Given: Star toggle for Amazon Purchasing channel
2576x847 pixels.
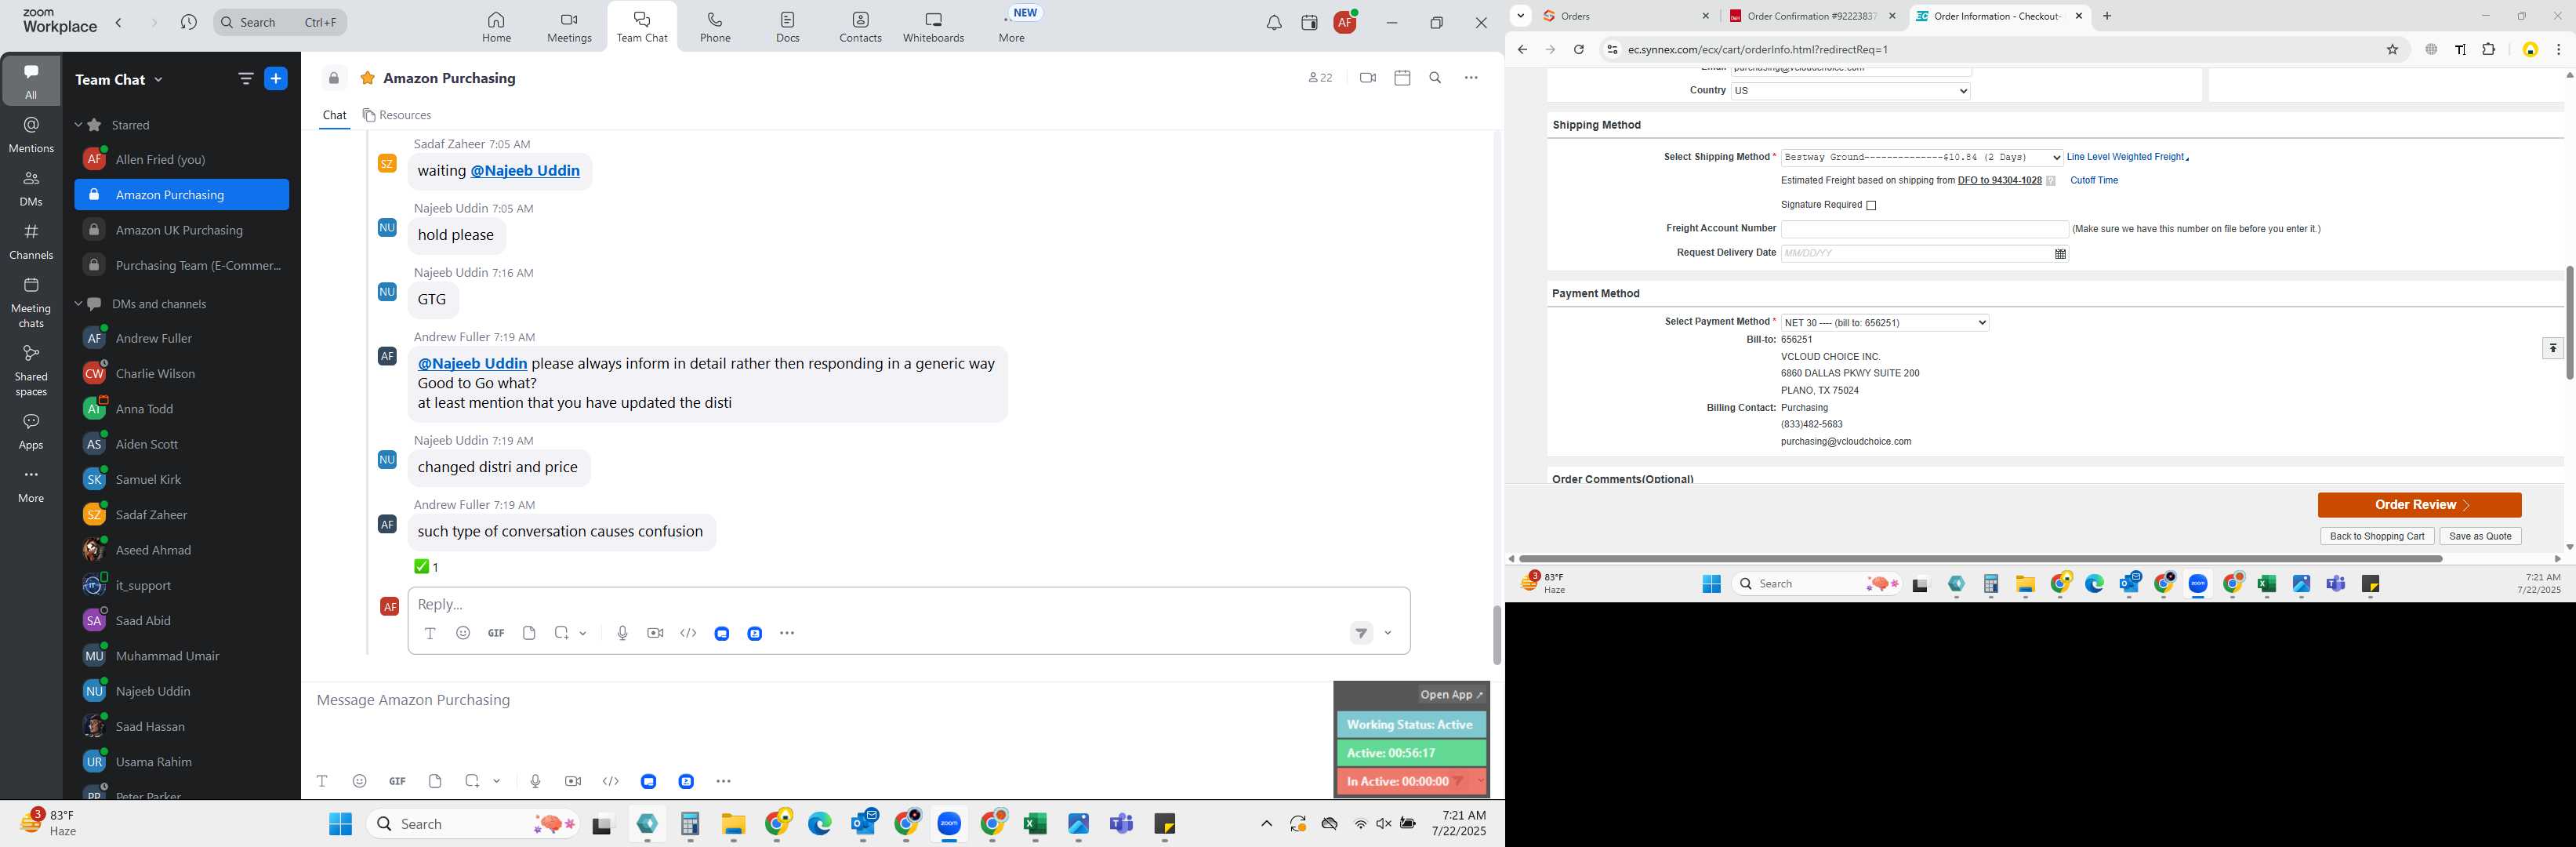Looking at the screenshot, I should [368, 78].
